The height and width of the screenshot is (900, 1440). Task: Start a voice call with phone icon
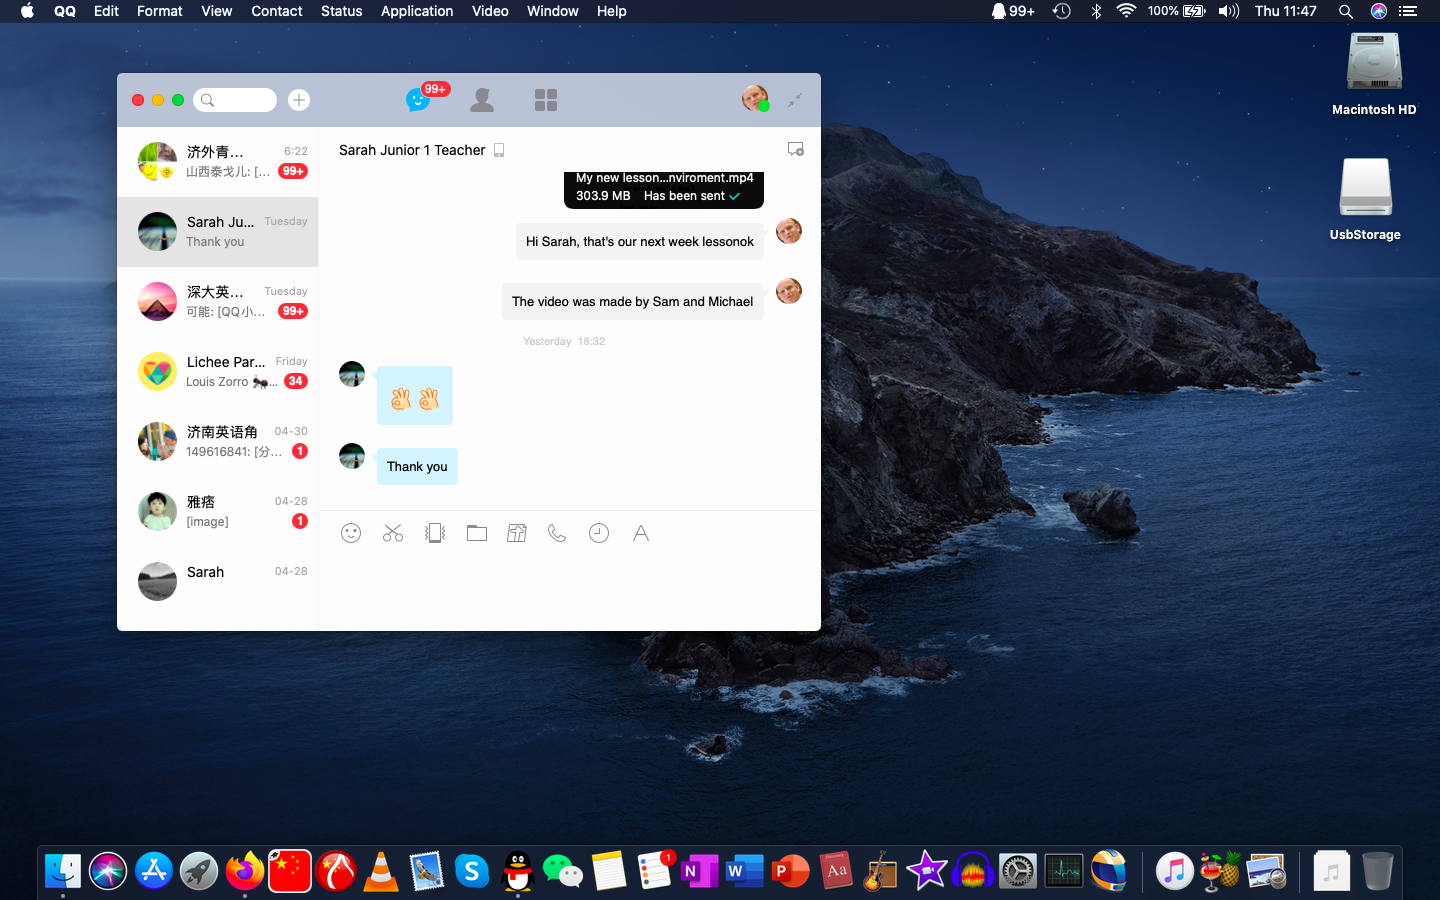(557, 533)
